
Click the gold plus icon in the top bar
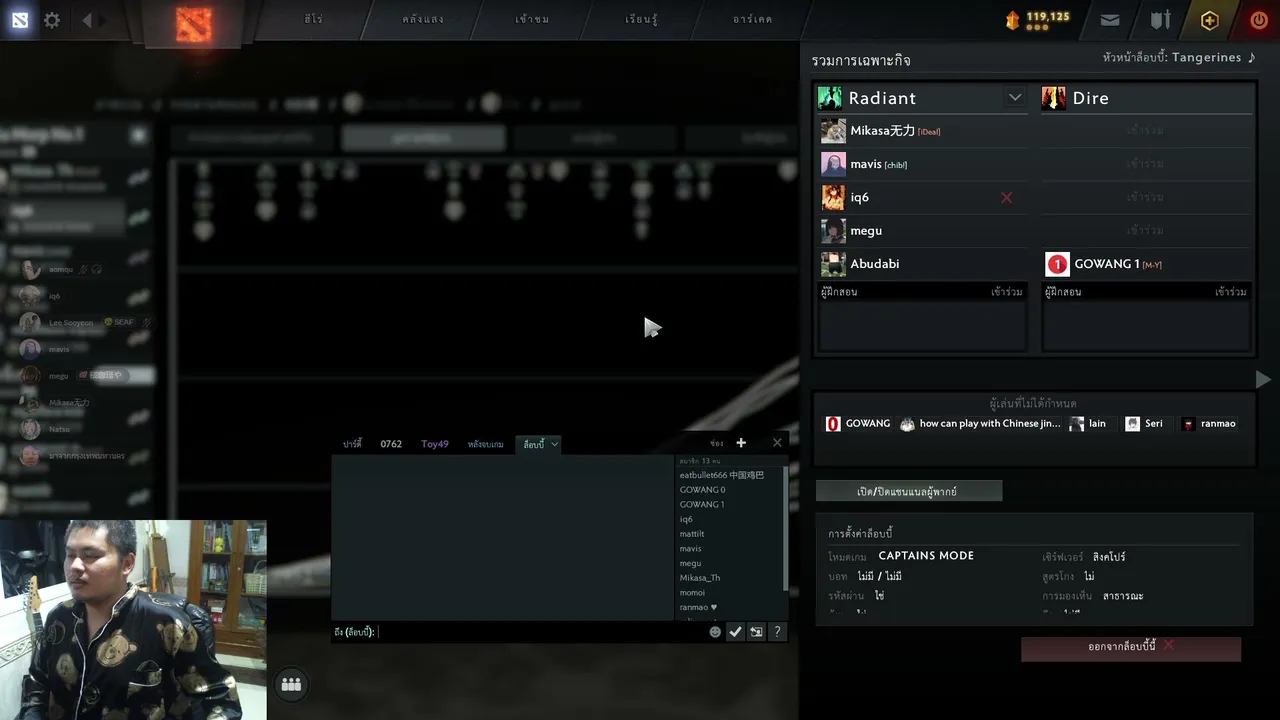coord(1210,20)
